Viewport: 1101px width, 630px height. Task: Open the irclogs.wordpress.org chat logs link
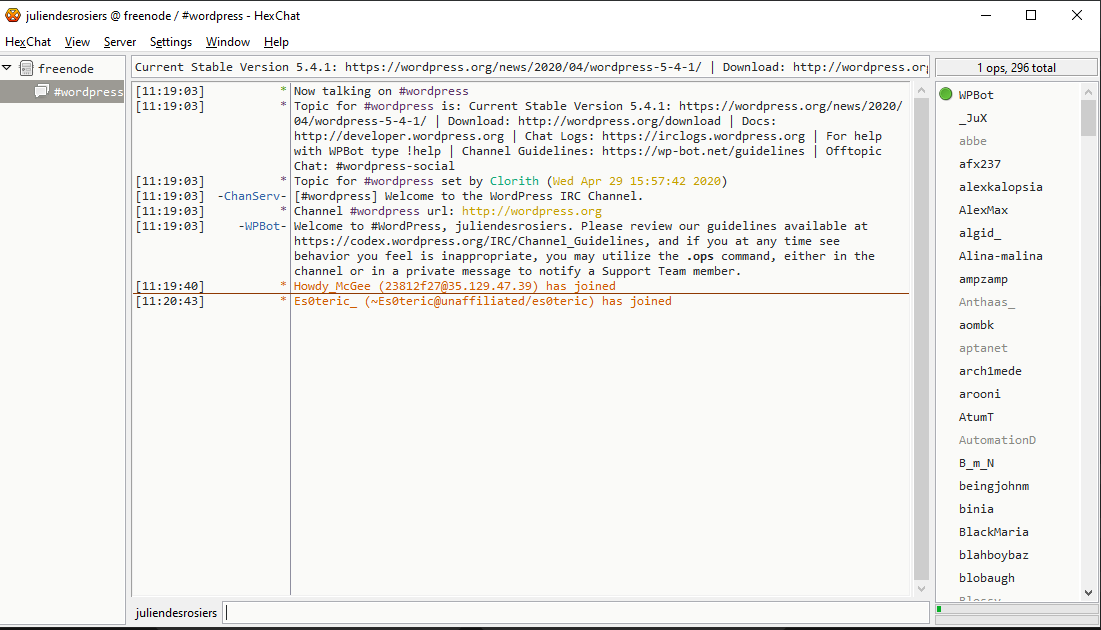[x=703, y=136]
